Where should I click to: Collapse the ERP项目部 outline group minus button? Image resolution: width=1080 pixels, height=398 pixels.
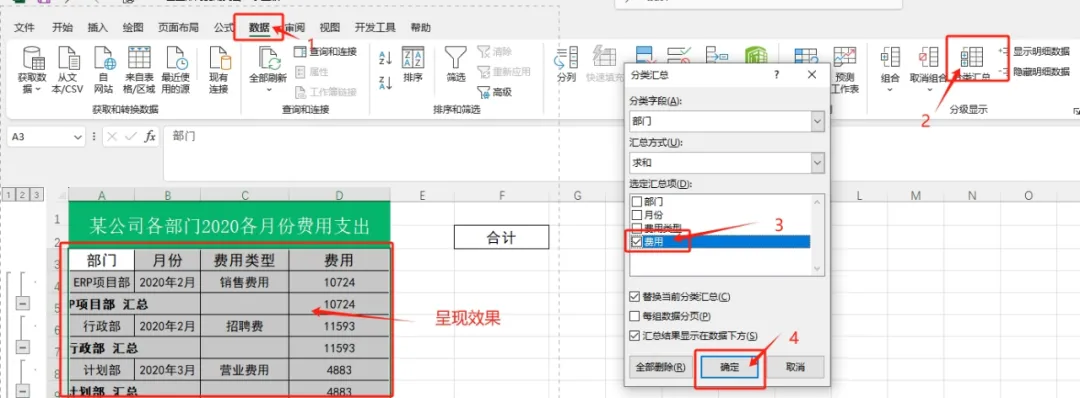22,304
